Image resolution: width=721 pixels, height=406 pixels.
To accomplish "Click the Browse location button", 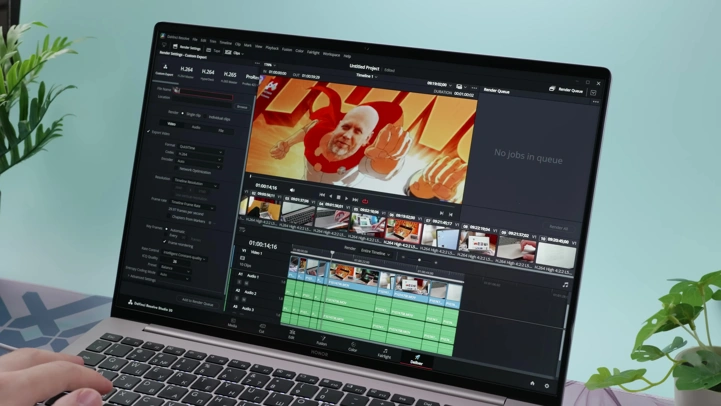I will [242, 107].
